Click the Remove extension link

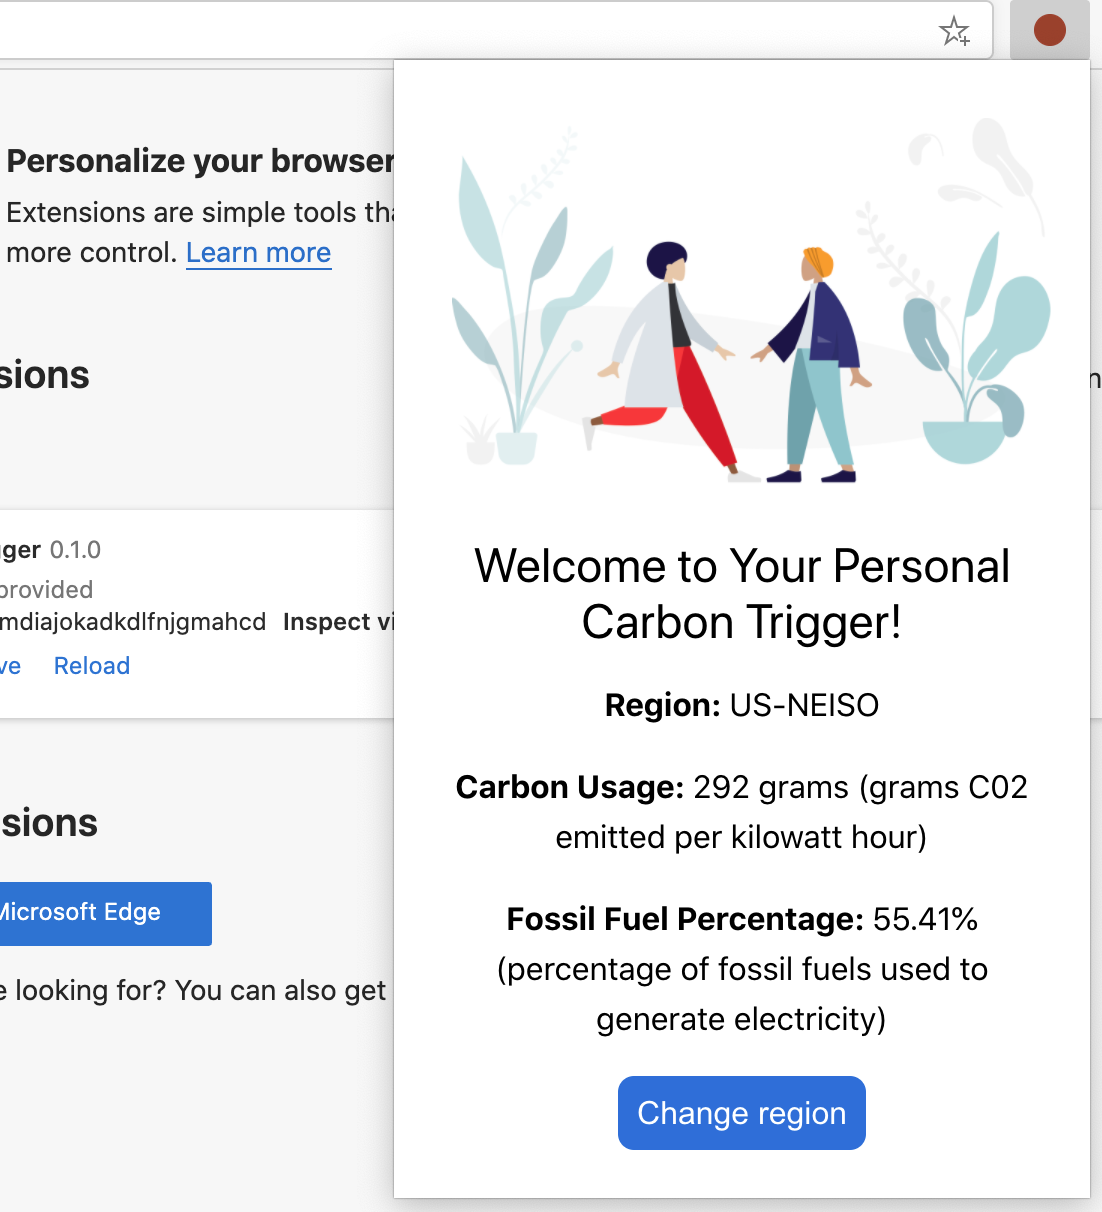12,665
